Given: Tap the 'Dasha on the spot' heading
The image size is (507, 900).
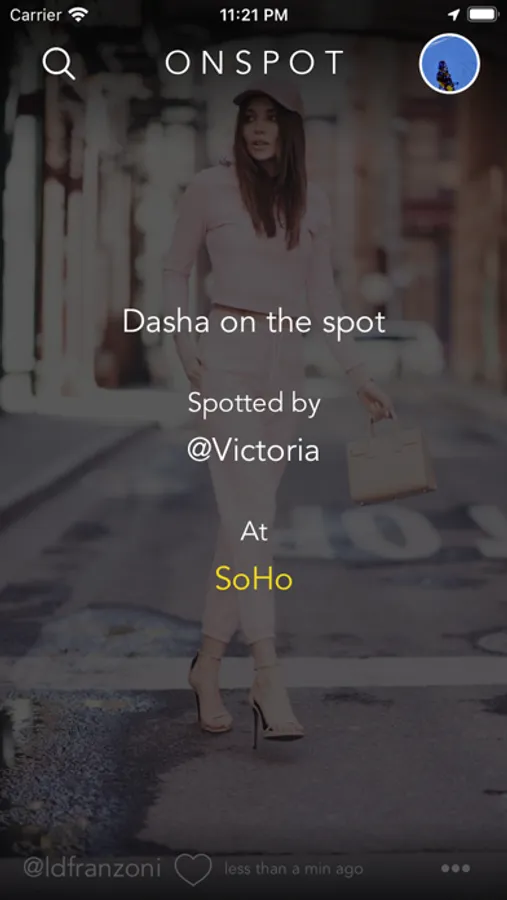Looking at the screenshot, I should coord(254,322).
